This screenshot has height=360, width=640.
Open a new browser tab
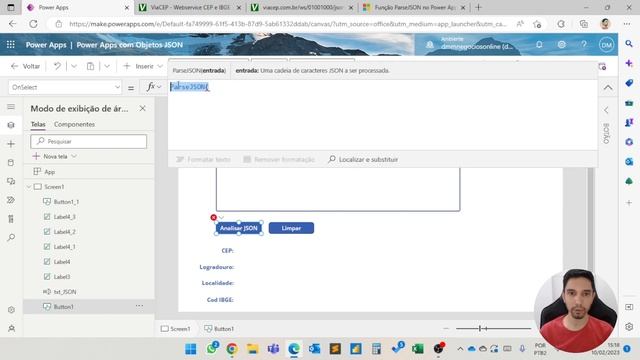pos(478,7)
